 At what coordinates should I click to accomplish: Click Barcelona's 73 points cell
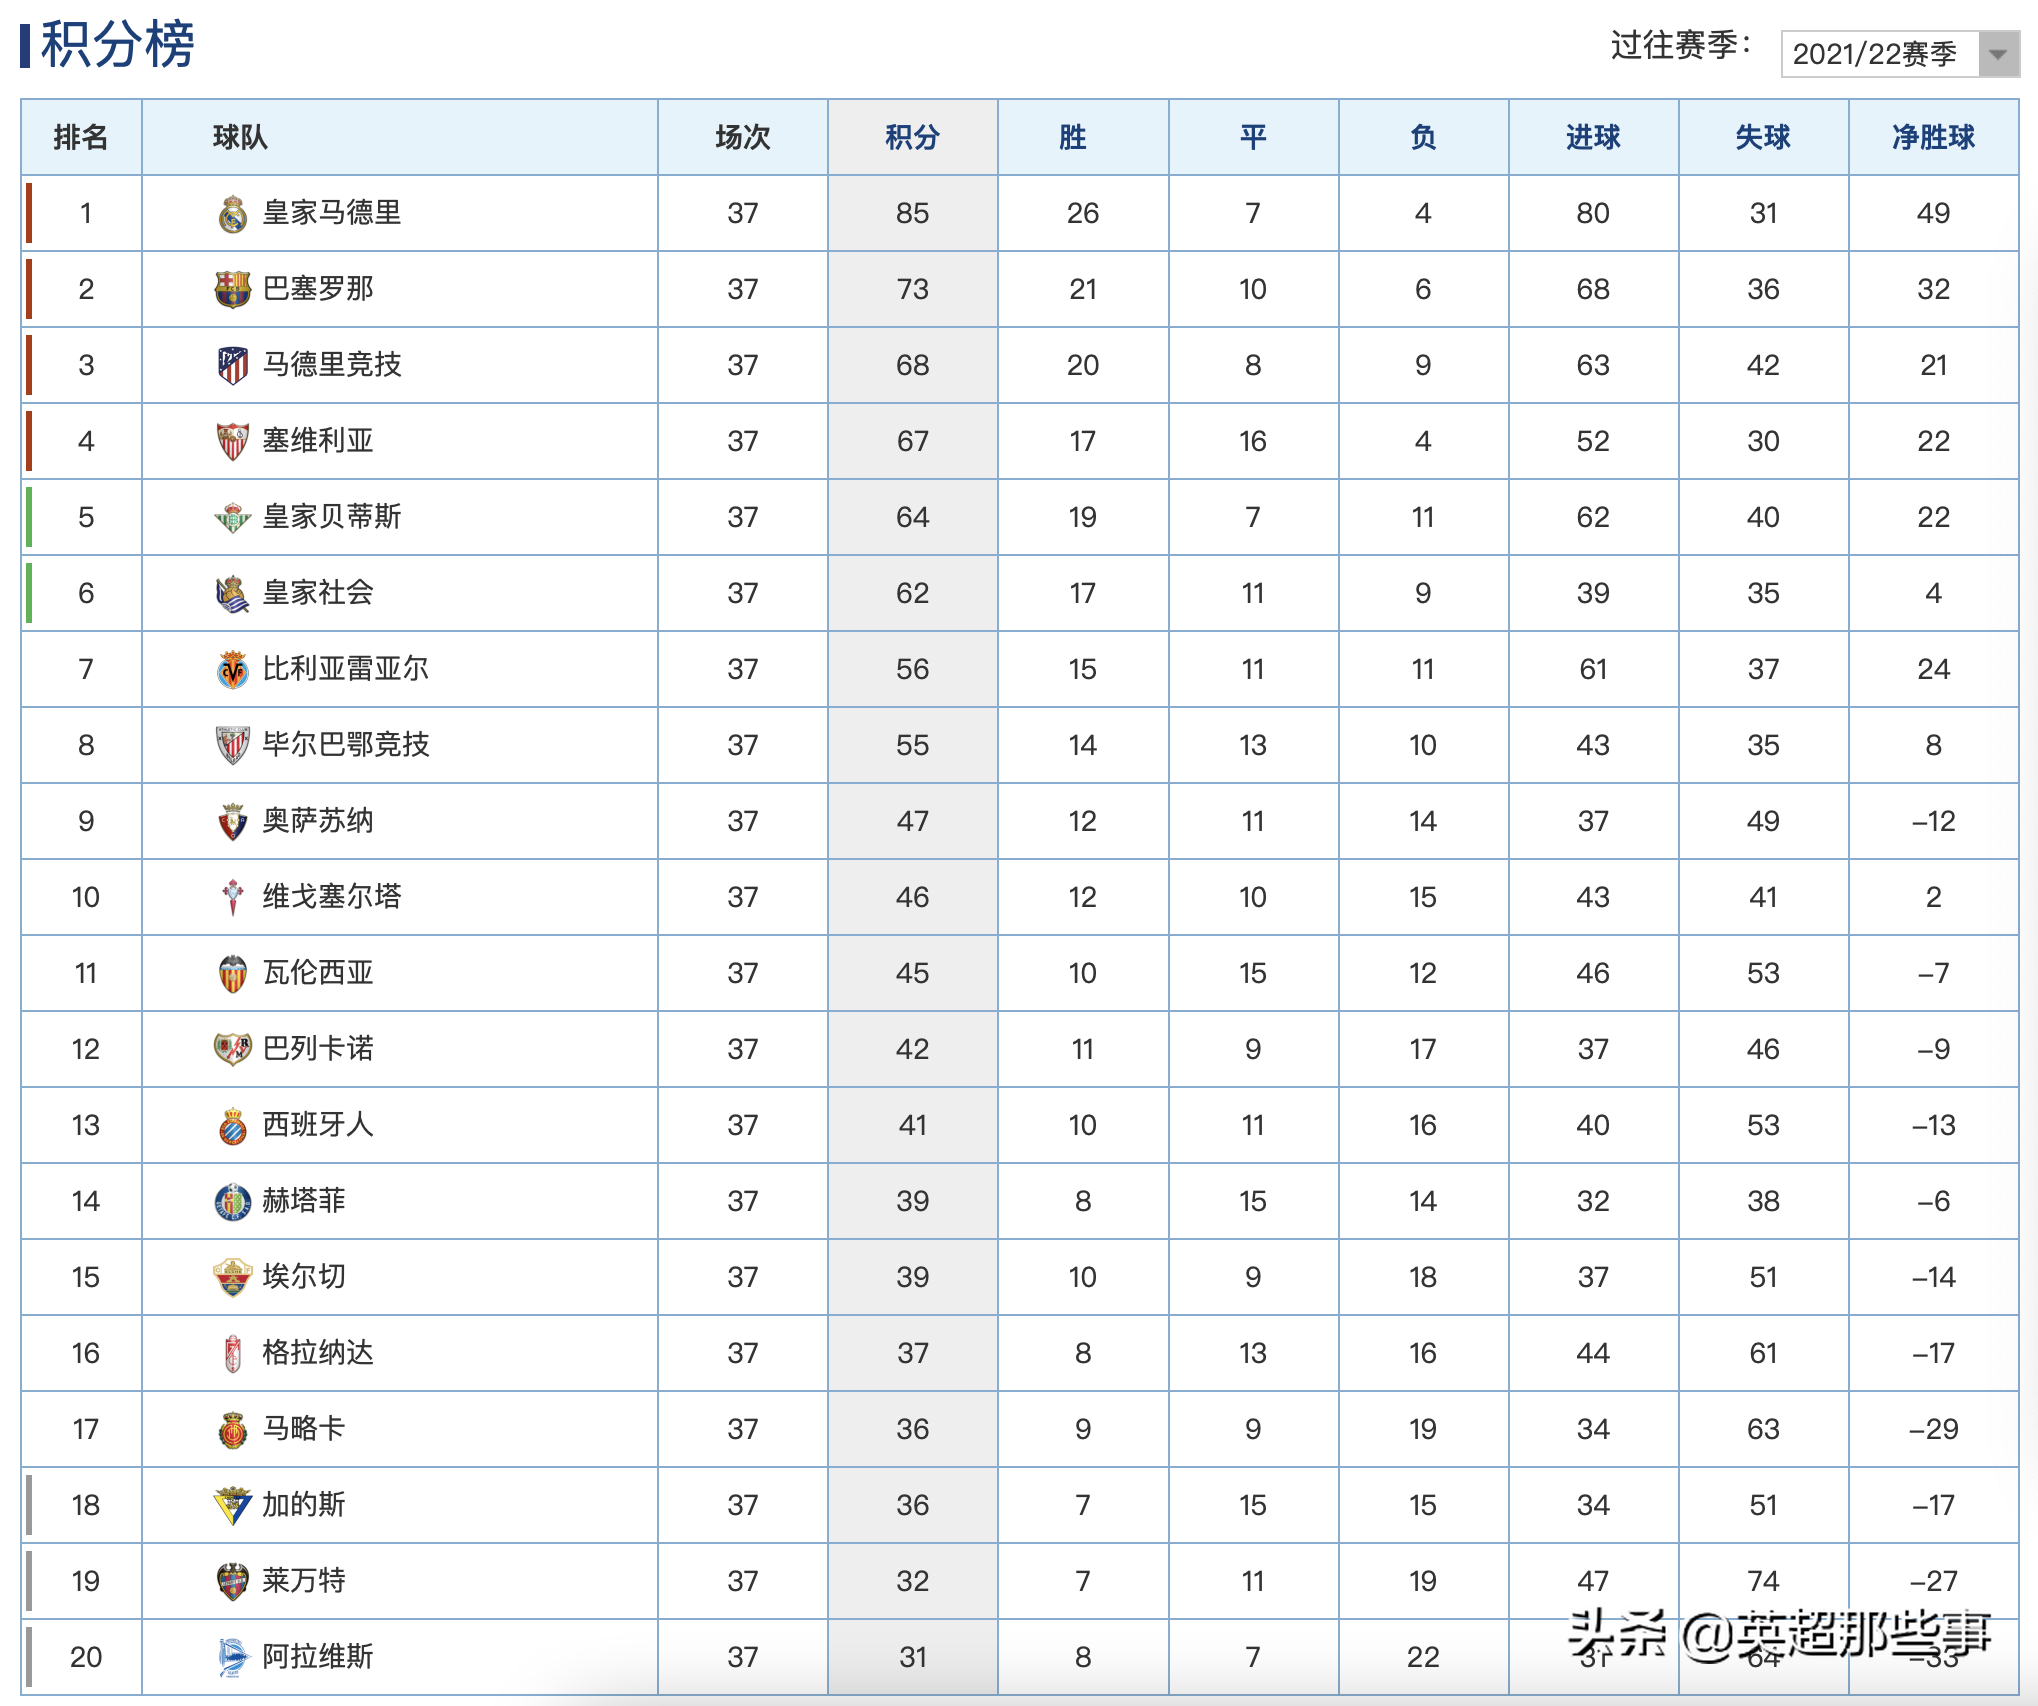[913, 289]
